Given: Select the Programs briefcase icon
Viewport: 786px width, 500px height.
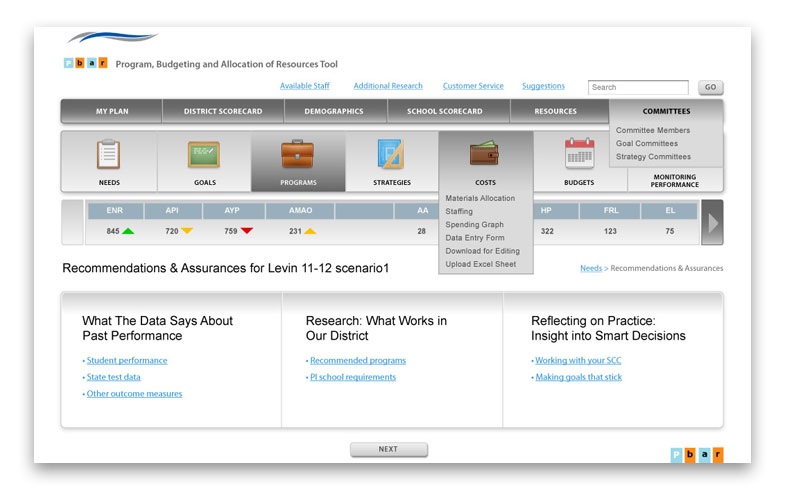Looking at the screenshot, I should coord(298,155).
